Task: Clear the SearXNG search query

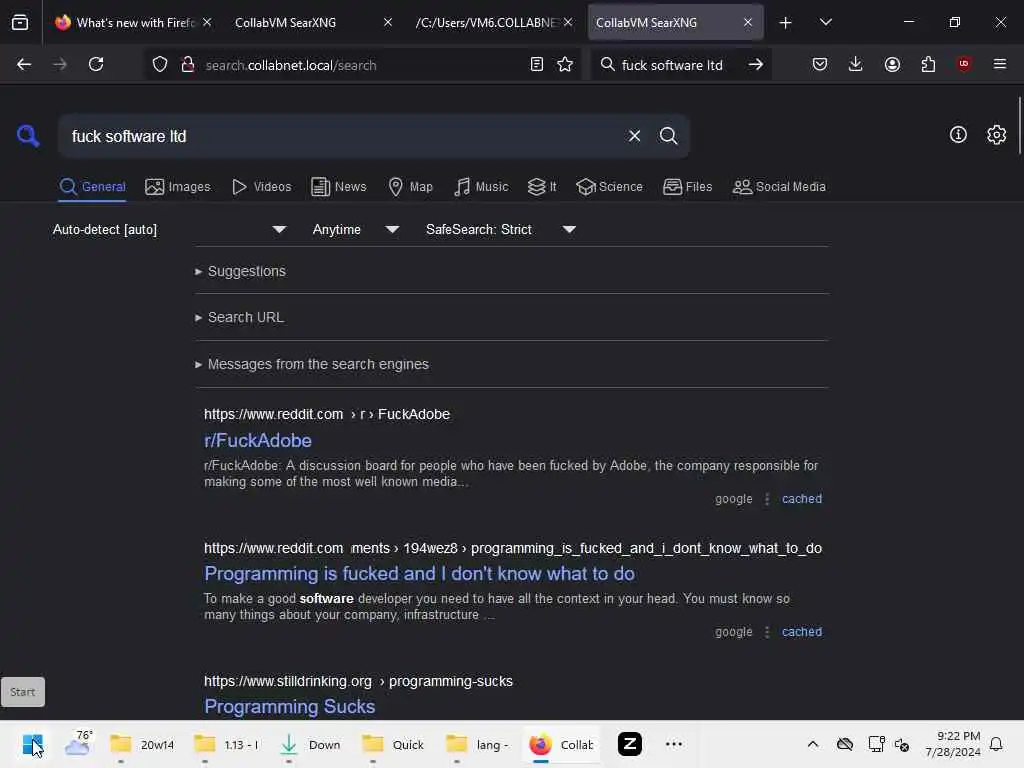Action: click(x=634, y=136)
